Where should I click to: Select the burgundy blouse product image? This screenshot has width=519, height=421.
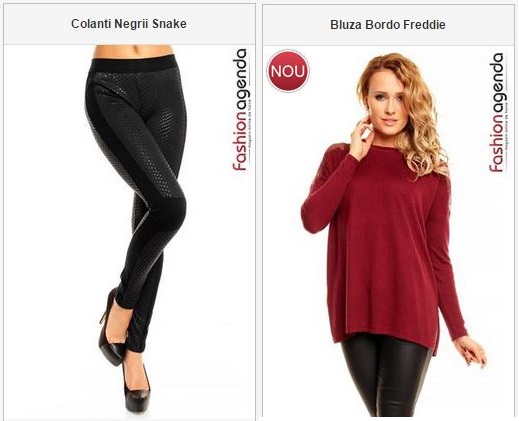point(388,231)
